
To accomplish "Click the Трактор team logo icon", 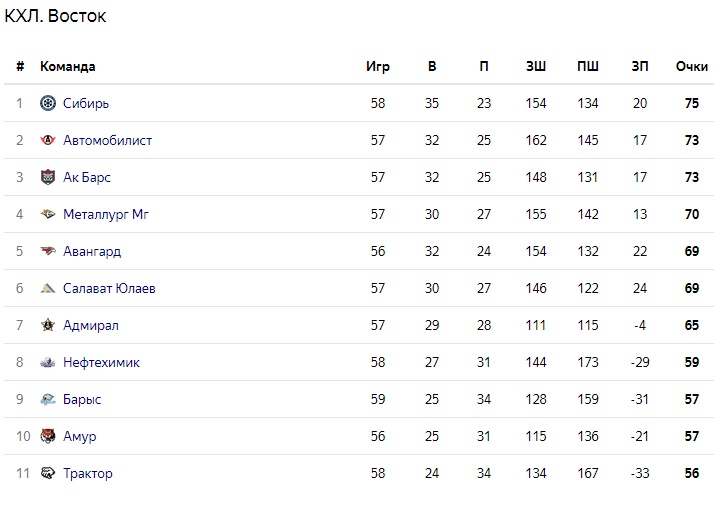I will point(48,473).
